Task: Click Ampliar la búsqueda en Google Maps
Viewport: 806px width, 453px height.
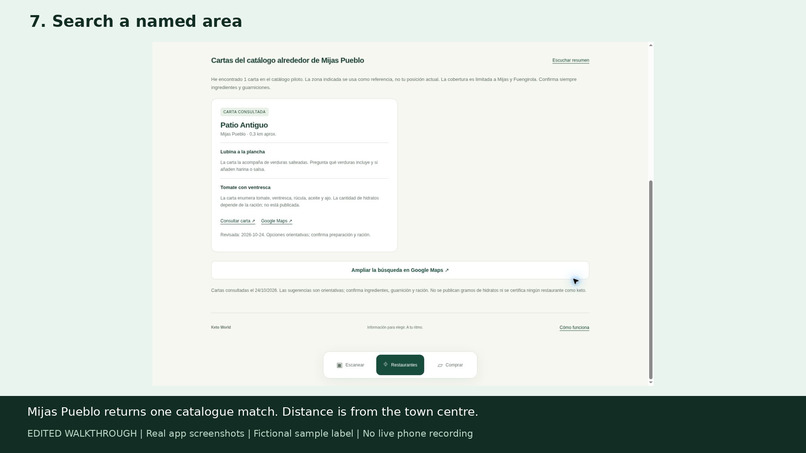Action: point(400,270)
